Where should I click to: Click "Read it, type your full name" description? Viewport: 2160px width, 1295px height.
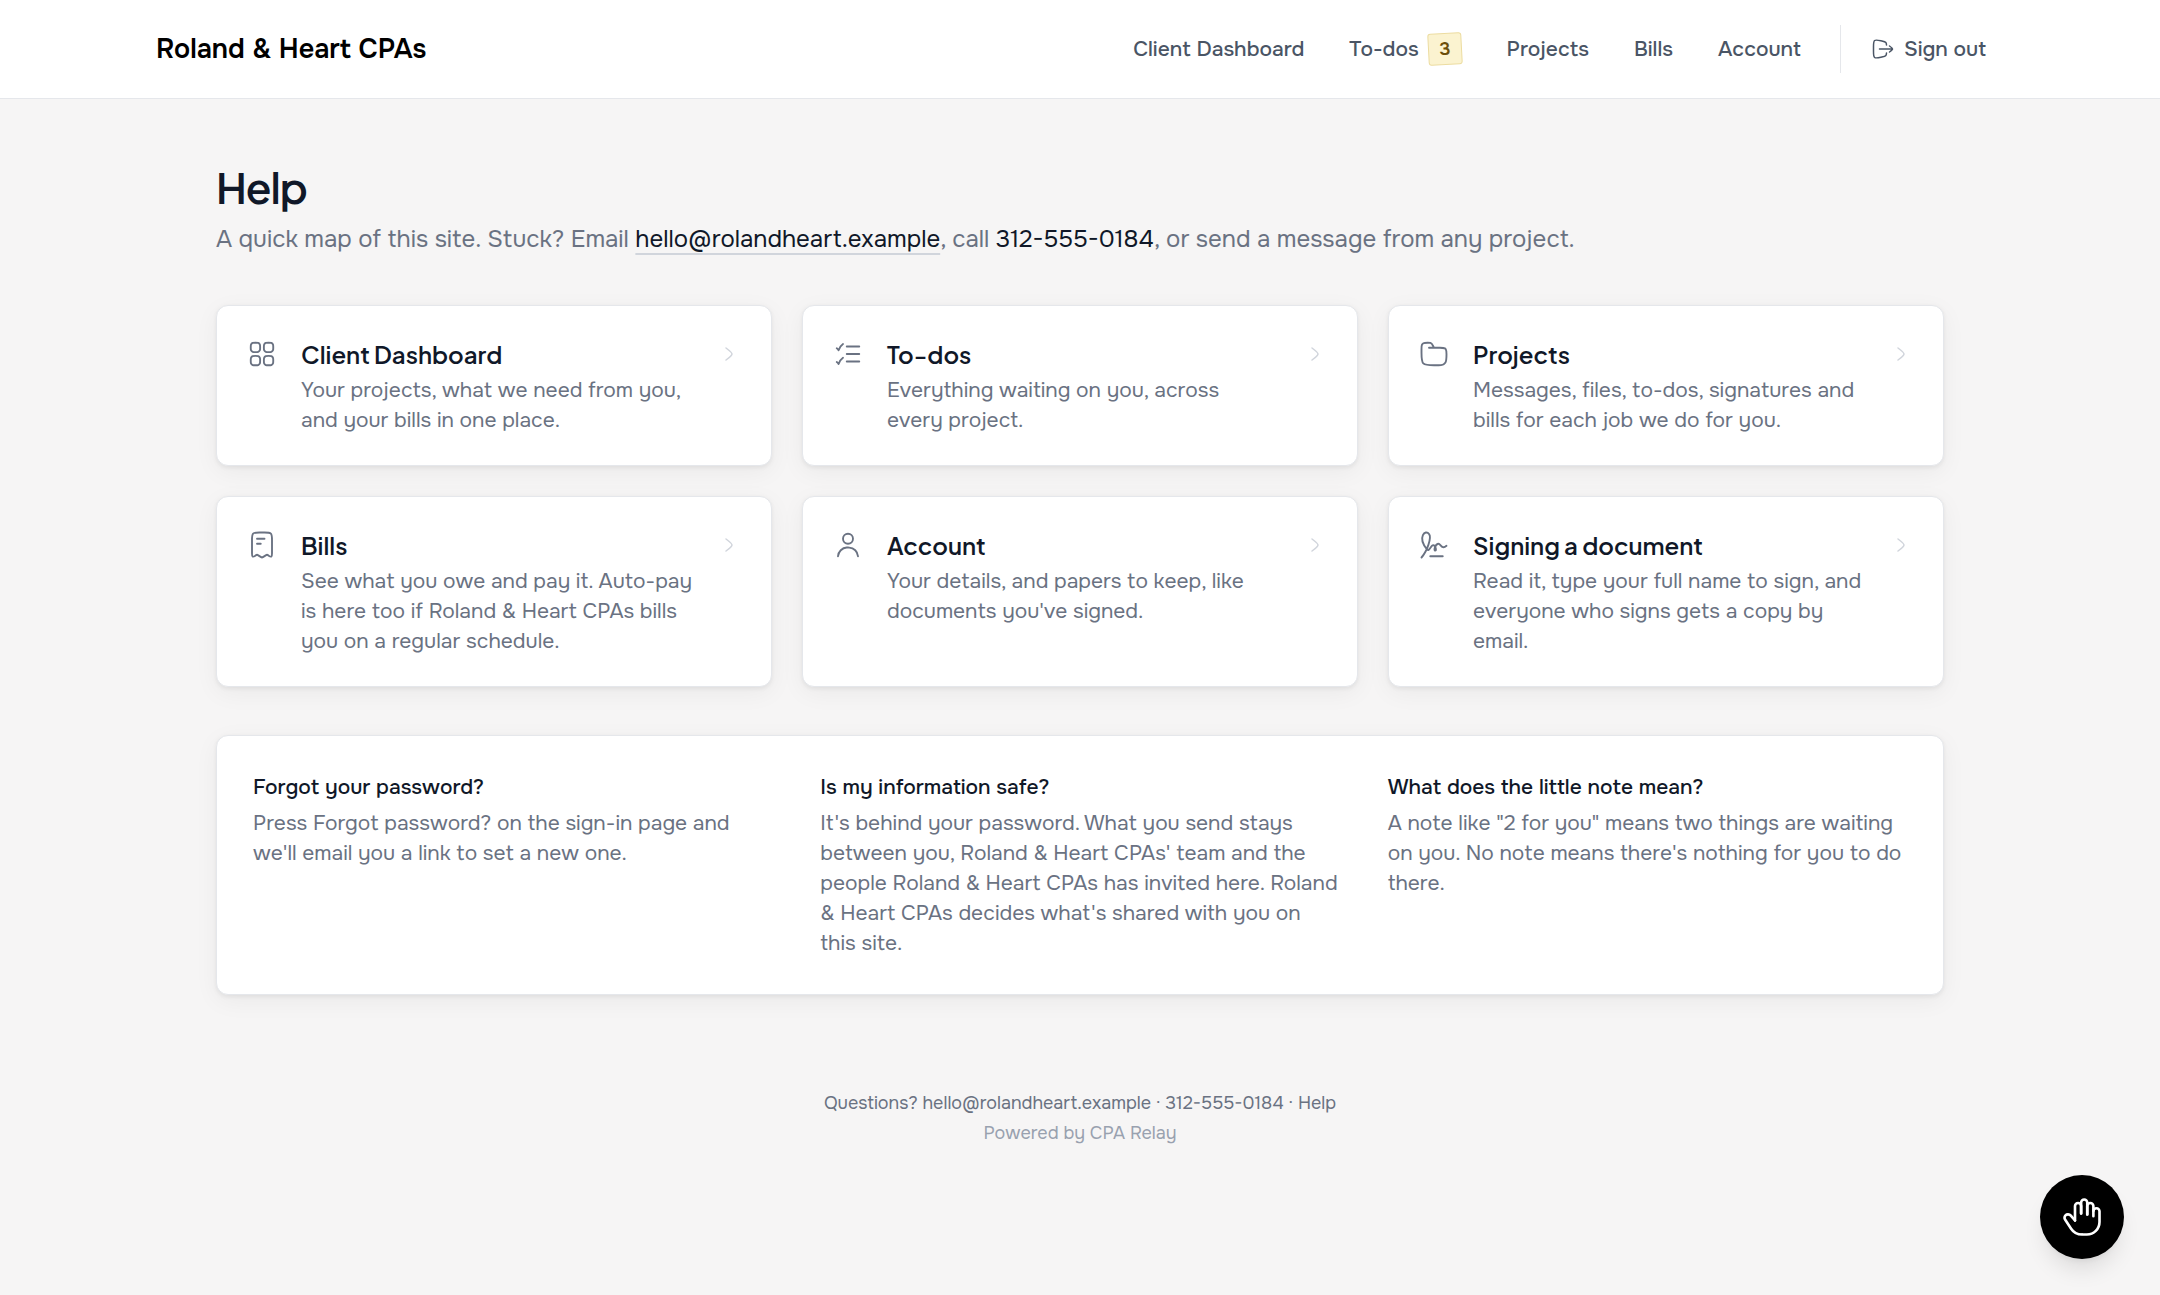click(1667, 611)
